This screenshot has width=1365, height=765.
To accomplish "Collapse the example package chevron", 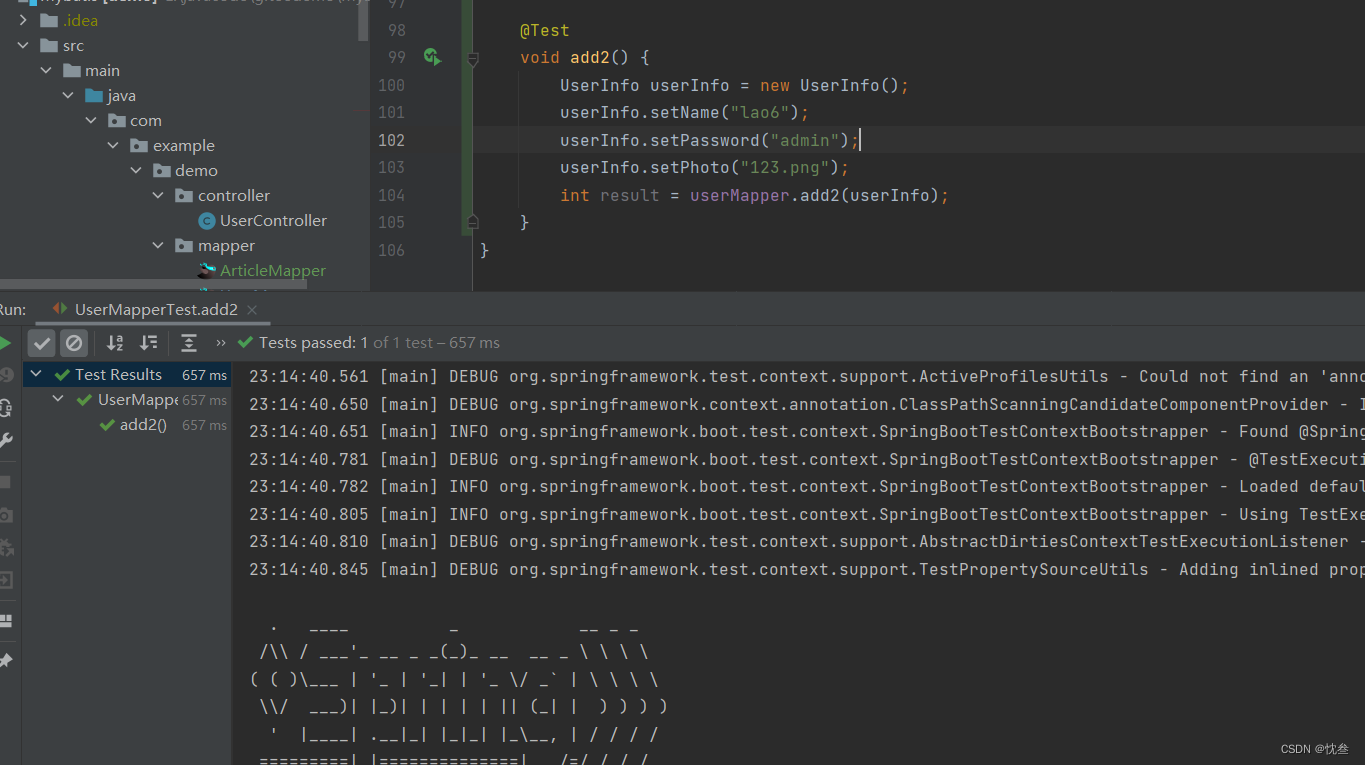I will 114,145.
